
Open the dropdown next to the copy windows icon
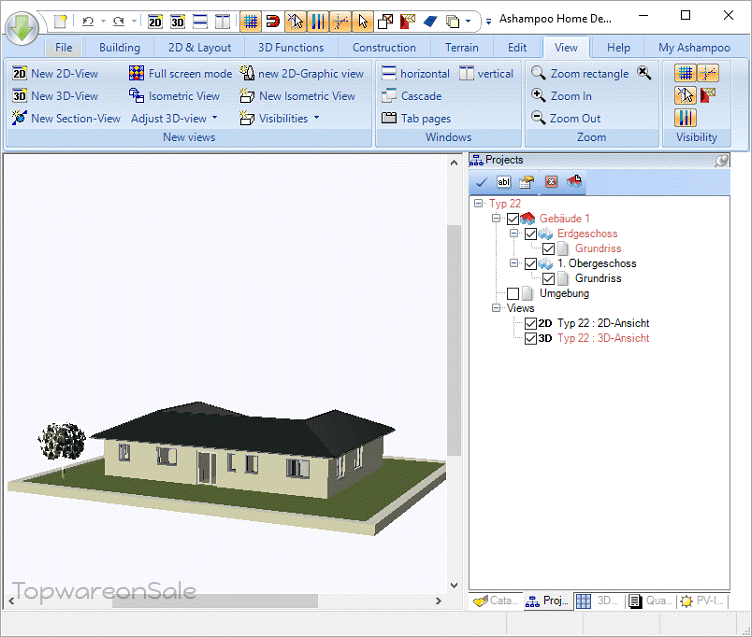coord(468,21)
